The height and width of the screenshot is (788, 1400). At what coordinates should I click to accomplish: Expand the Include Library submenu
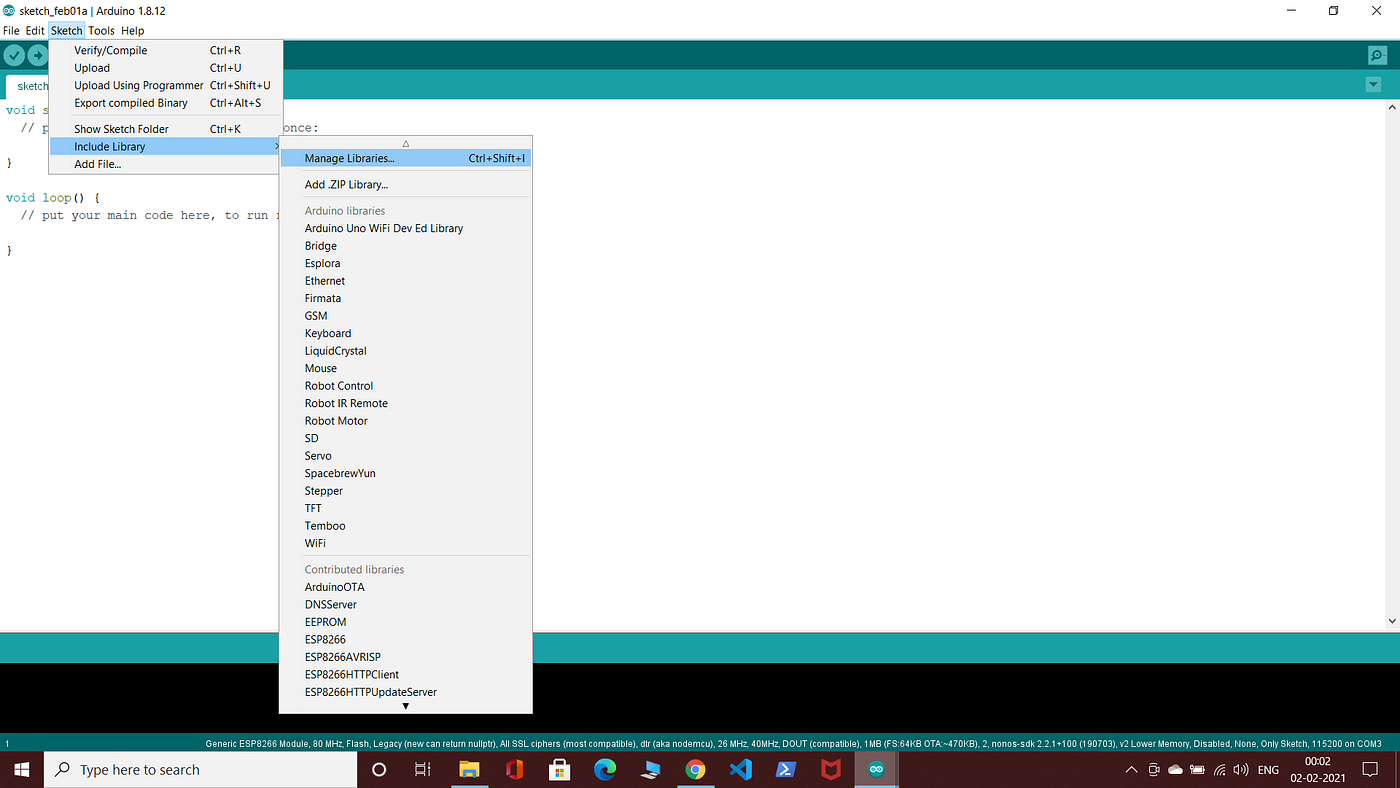point(166,147)
